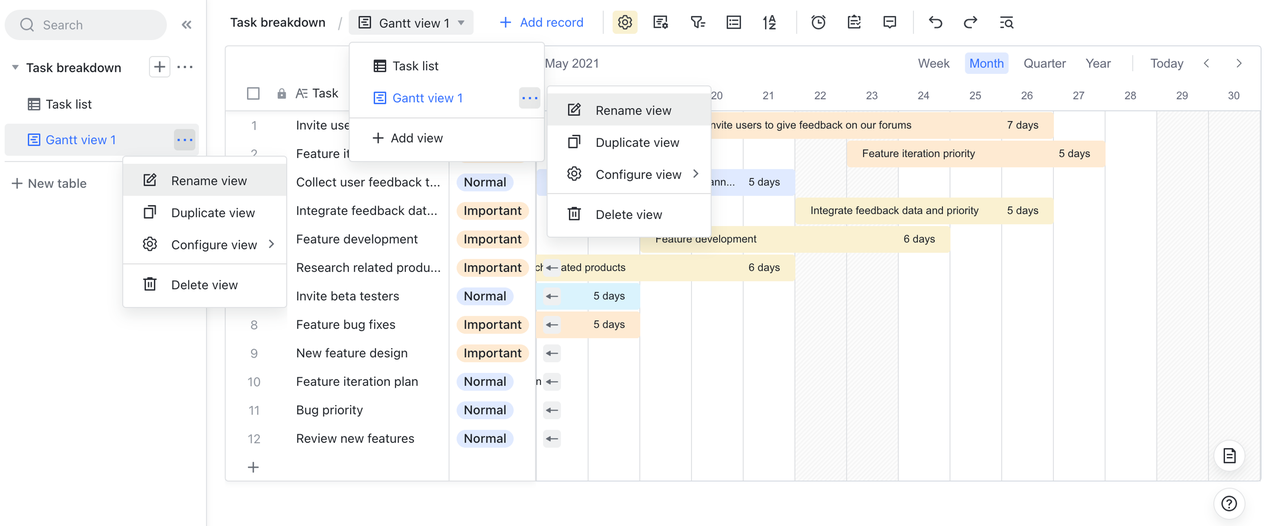Viewport: 1280px width, 526px height.
Task: Click the find records search icon in toolbar
Action: pyautogui.click(x=1006, y=22)
